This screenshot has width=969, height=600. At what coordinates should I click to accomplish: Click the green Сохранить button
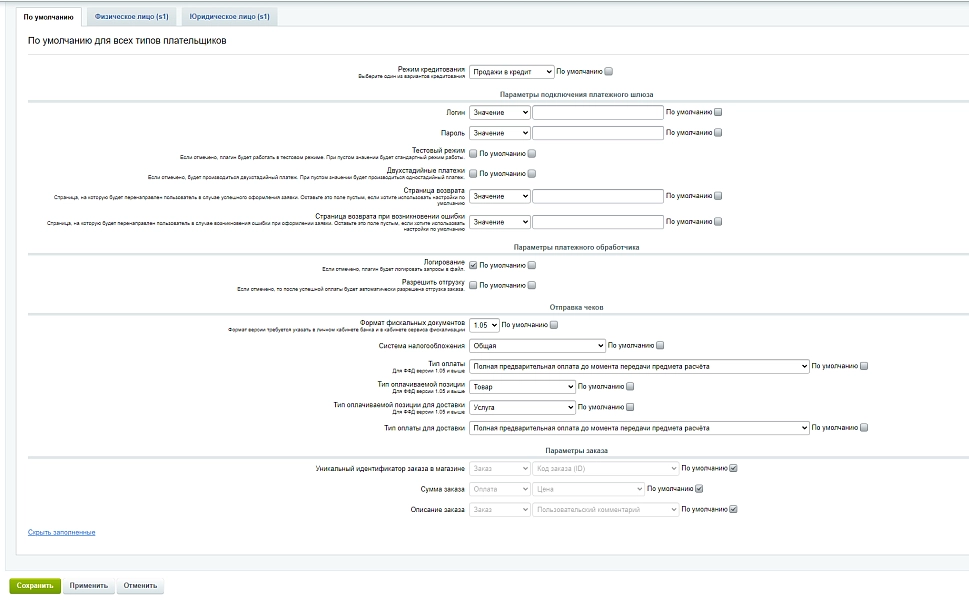click(x=35, y=586)
